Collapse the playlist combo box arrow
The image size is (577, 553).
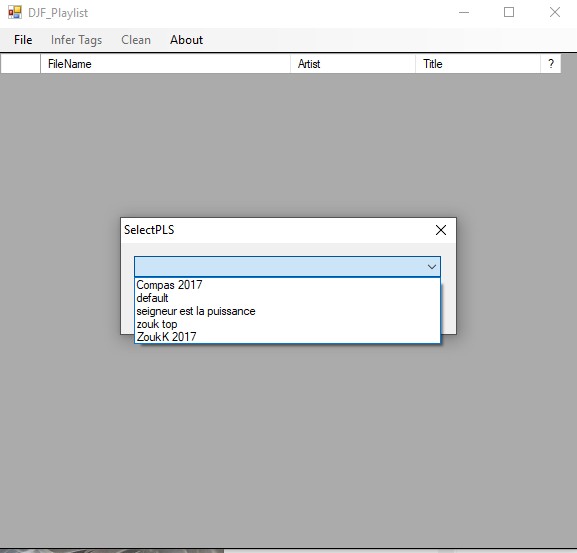pyautogui.click(x=432, y=267)
